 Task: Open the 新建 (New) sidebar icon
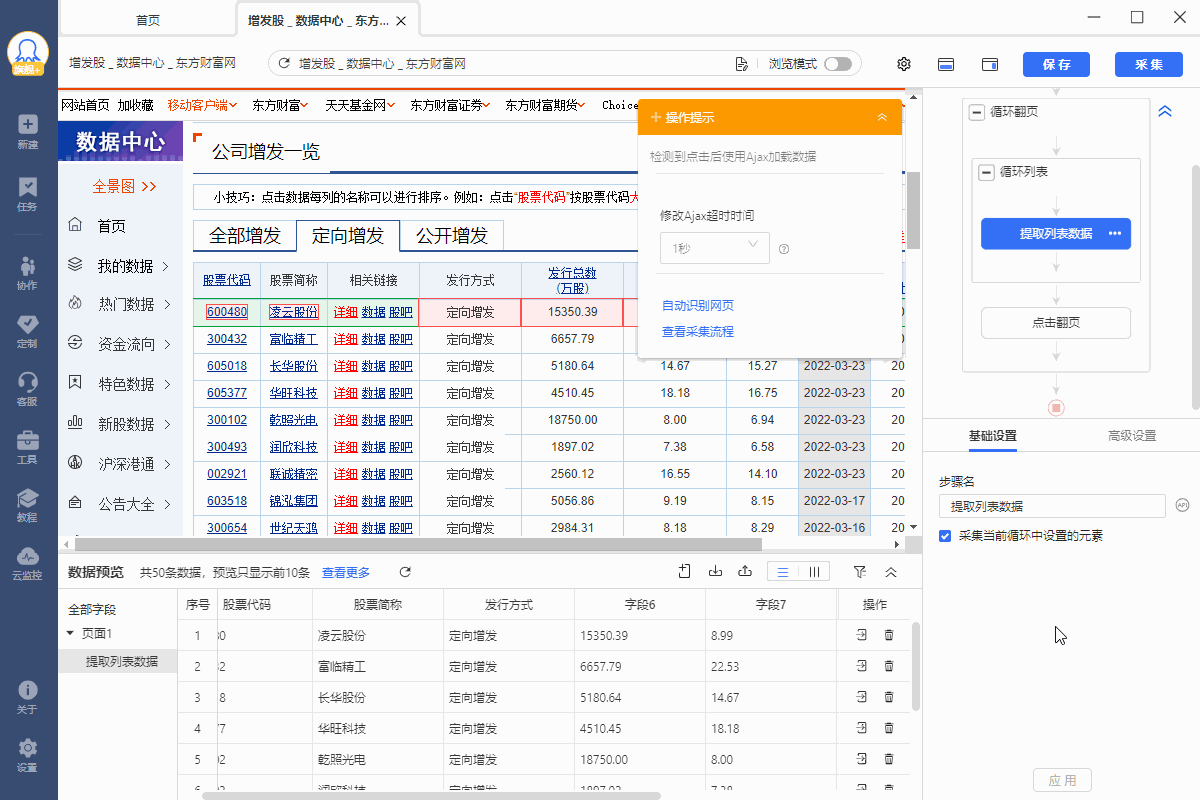[28, 131]
